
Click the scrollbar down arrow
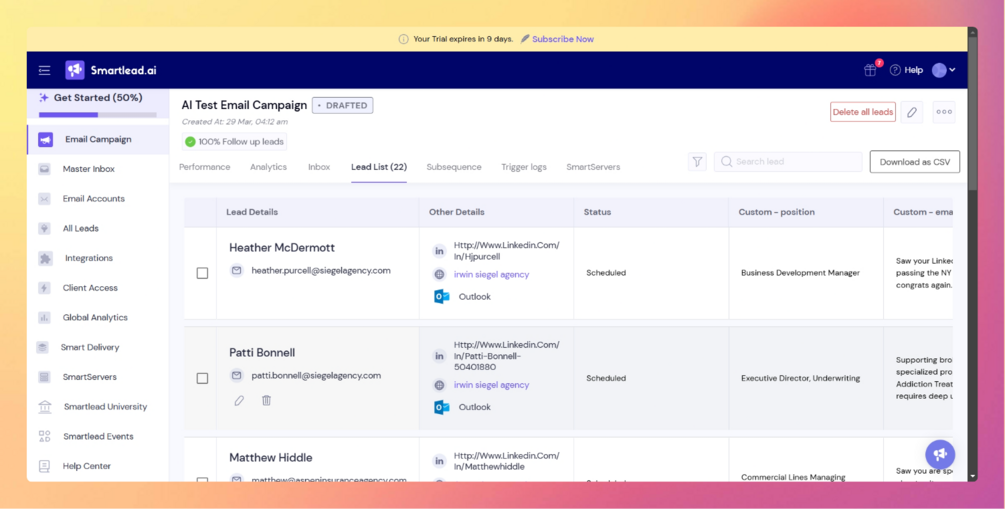973,477
